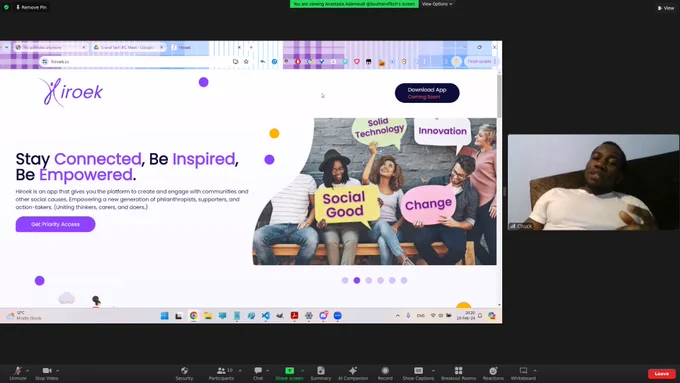Show hidden system tray icons
Image resolution: width=680 pixels, height=383 pixels.
click(398, 316)
